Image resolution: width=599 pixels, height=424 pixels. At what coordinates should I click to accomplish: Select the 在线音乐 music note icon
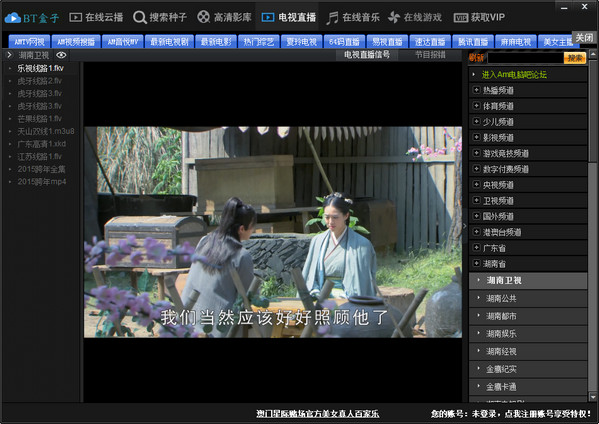click(332, 18)
